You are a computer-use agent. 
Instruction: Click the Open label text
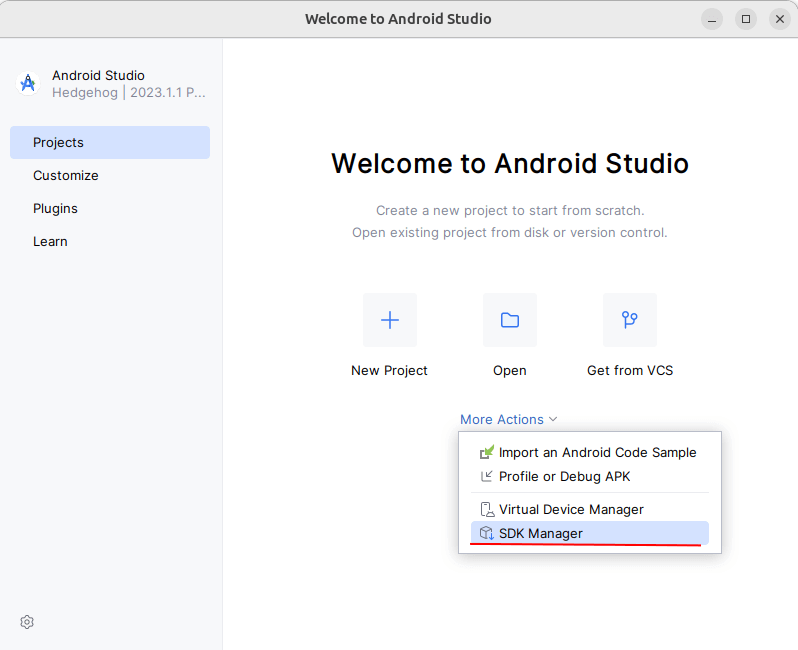[x=509, y=371]
